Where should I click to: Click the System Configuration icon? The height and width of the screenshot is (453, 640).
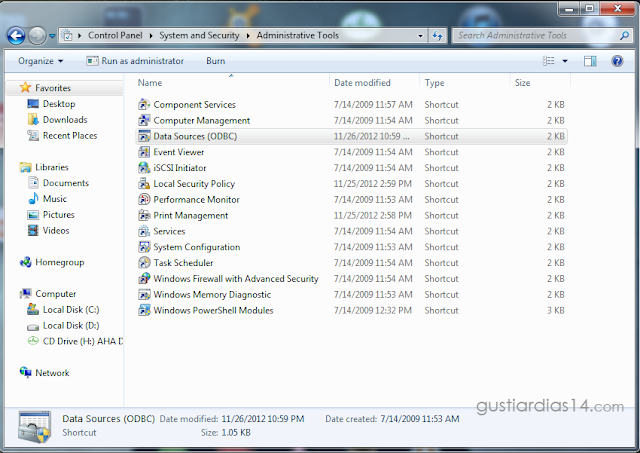point(144,247)
